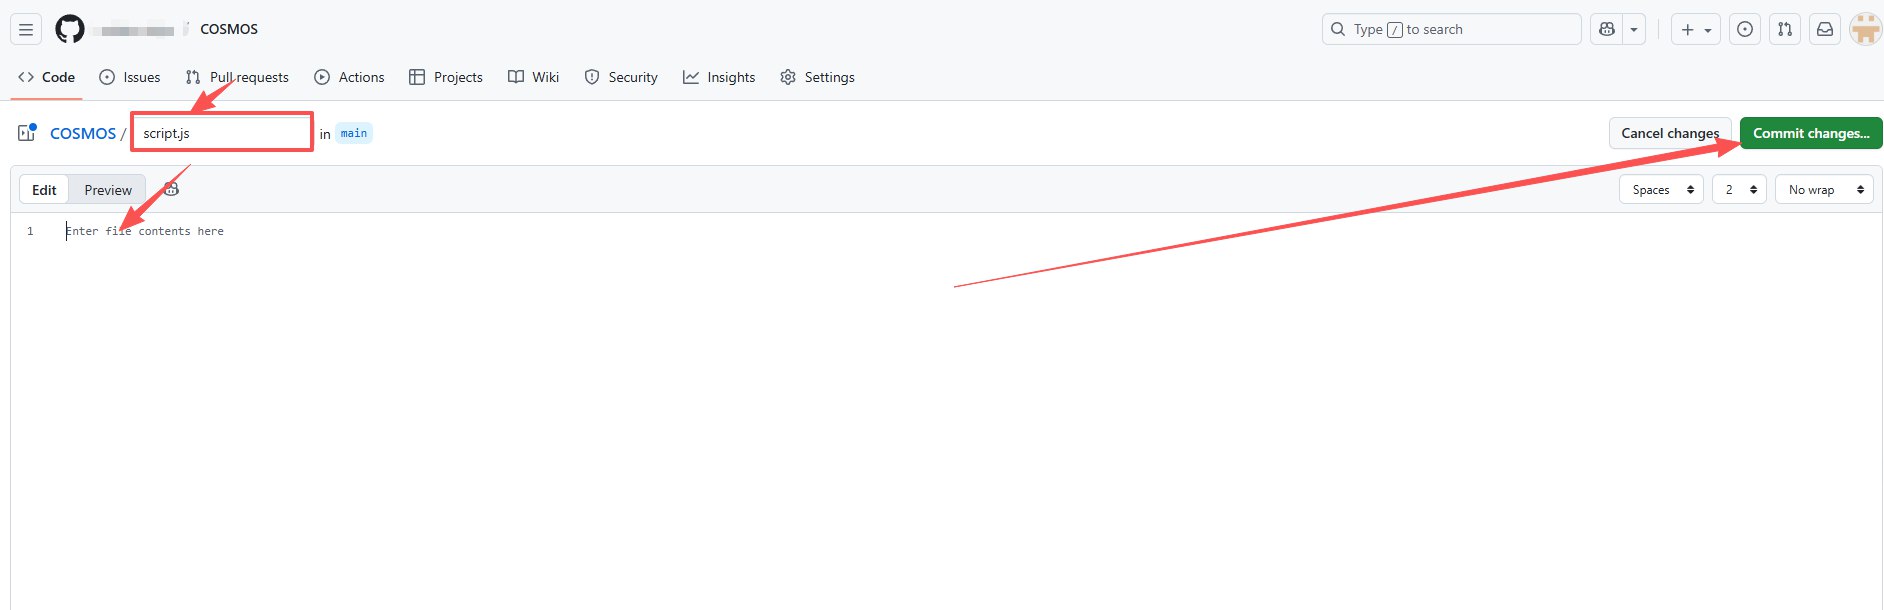Open the issues icon in top bar
Image resolution: width=1884 pixels, height=610 pixels.
tap(1745, 29)
